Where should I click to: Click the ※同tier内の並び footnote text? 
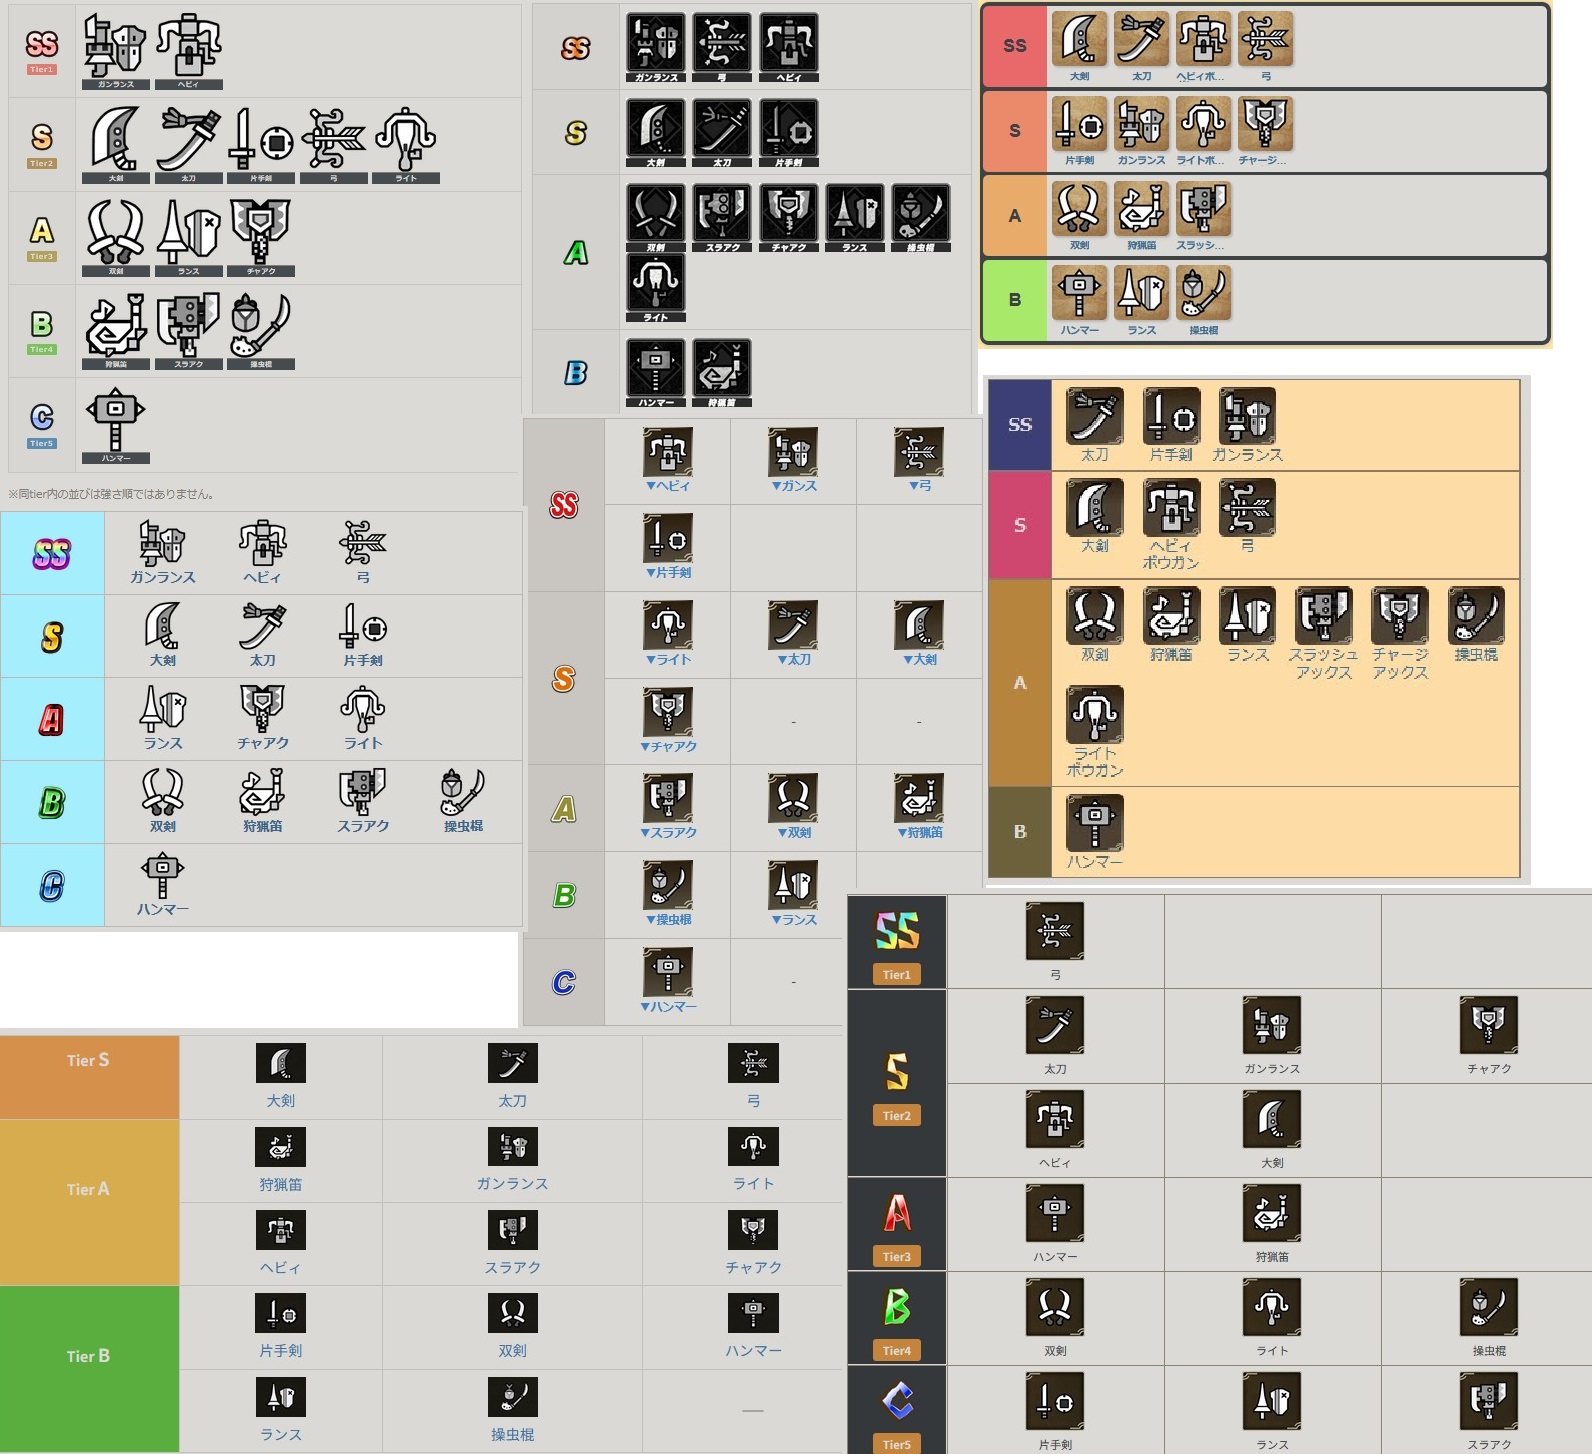click(111, 494)
